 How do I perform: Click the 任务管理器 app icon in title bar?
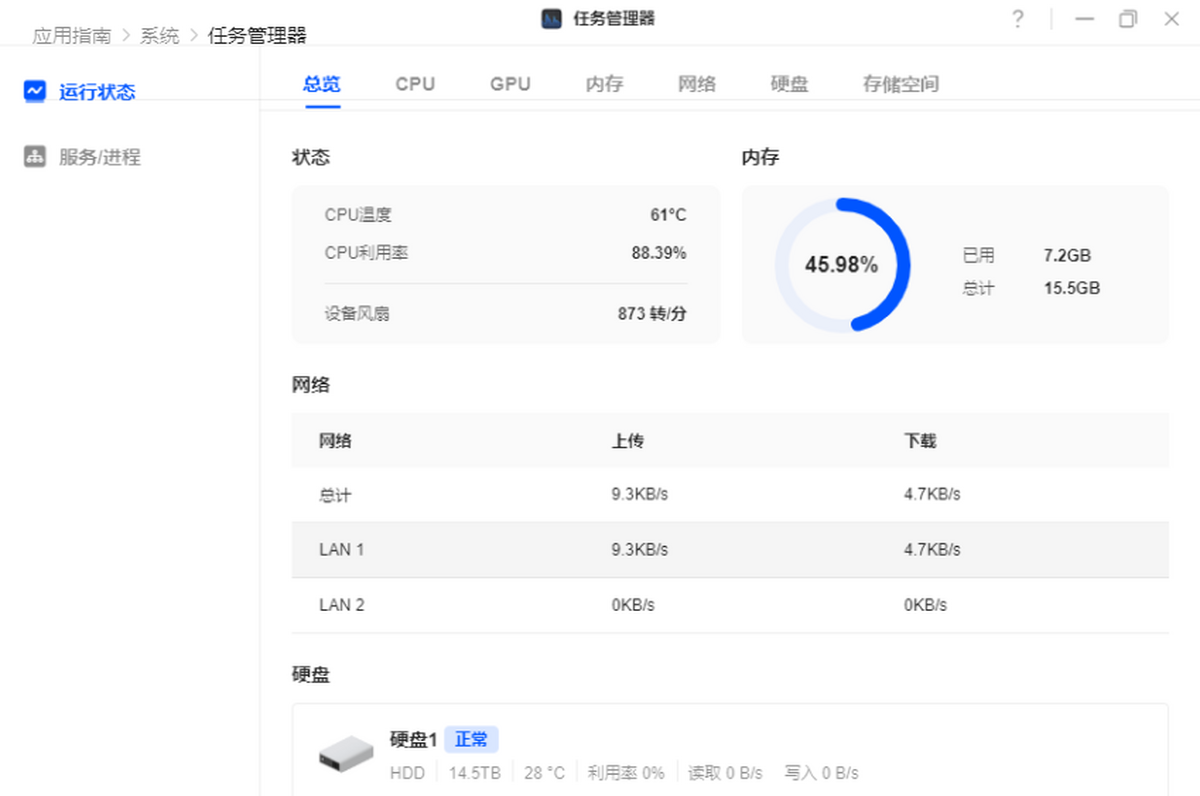550,18
